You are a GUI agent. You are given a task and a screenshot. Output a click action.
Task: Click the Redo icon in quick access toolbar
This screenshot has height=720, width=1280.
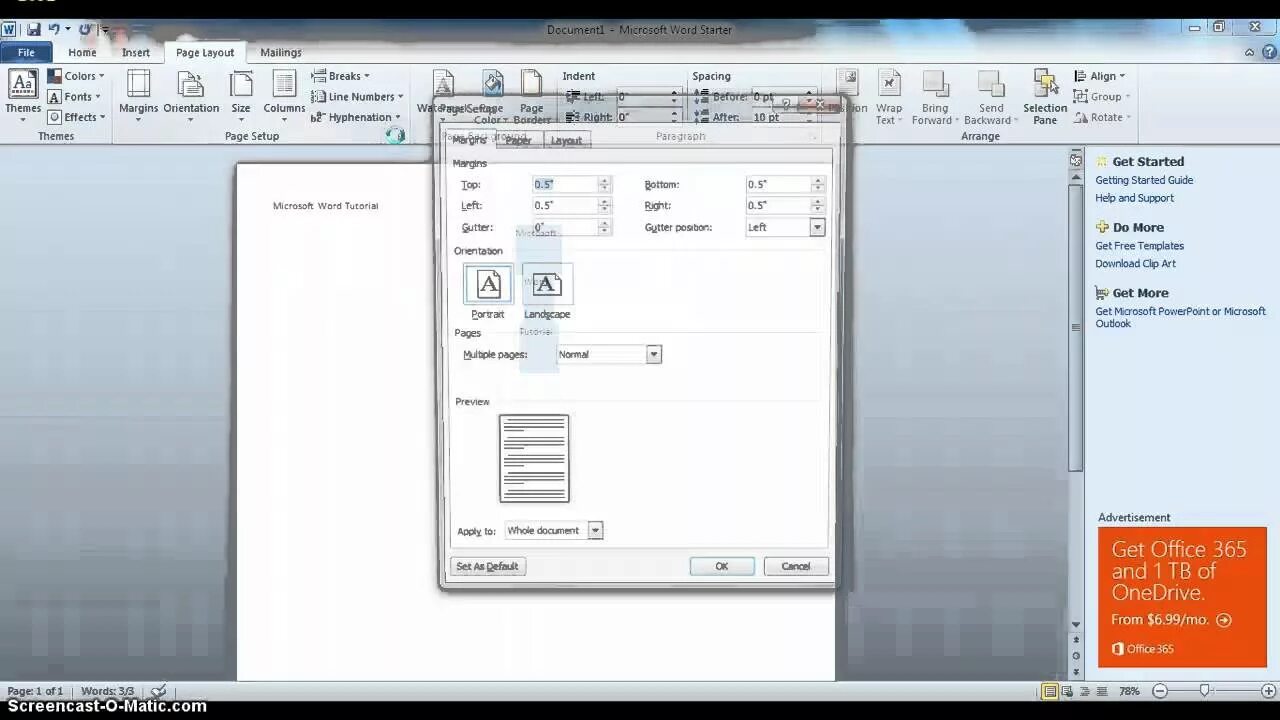click(85, 30)
